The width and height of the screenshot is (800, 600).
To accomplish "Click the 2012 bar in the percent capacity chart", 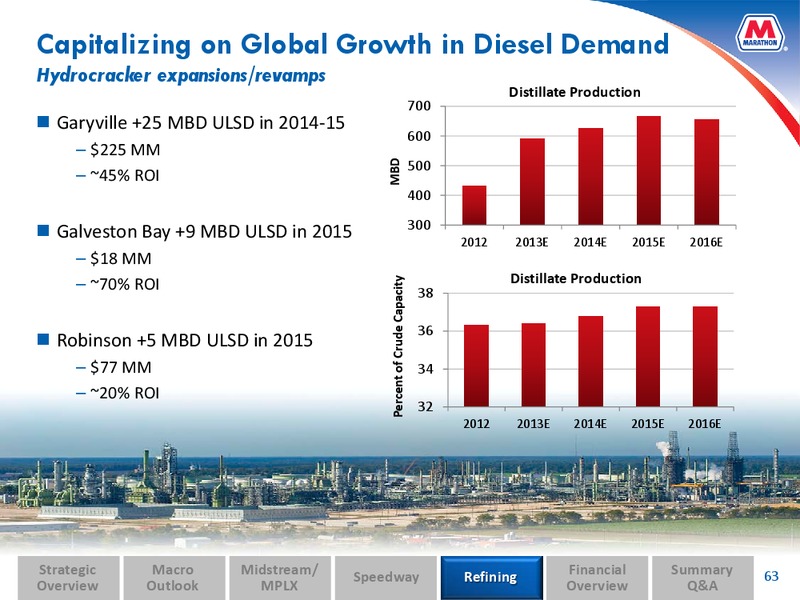I will coord(476,366).
